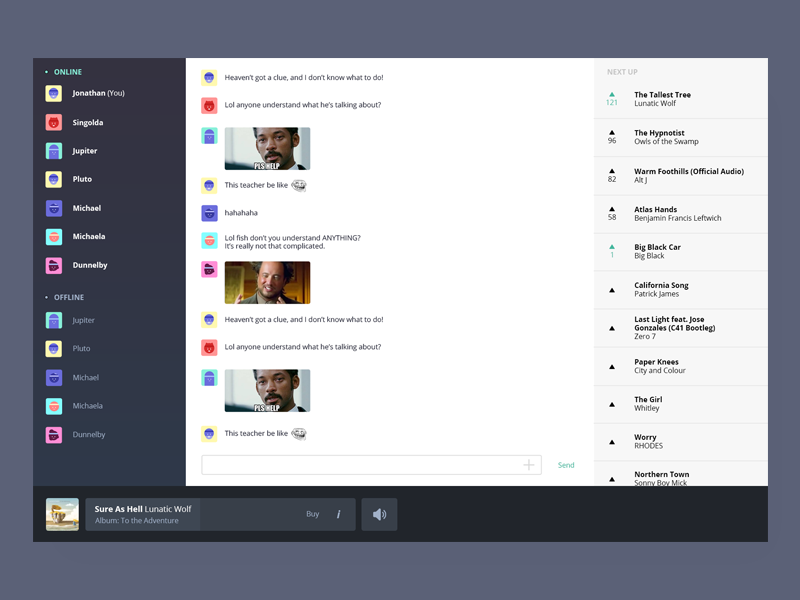The height and width of the screenshot is (600, 800).
Task: Upvote The Tallest Tree by Lunatic Wolf
Action: 612,94
